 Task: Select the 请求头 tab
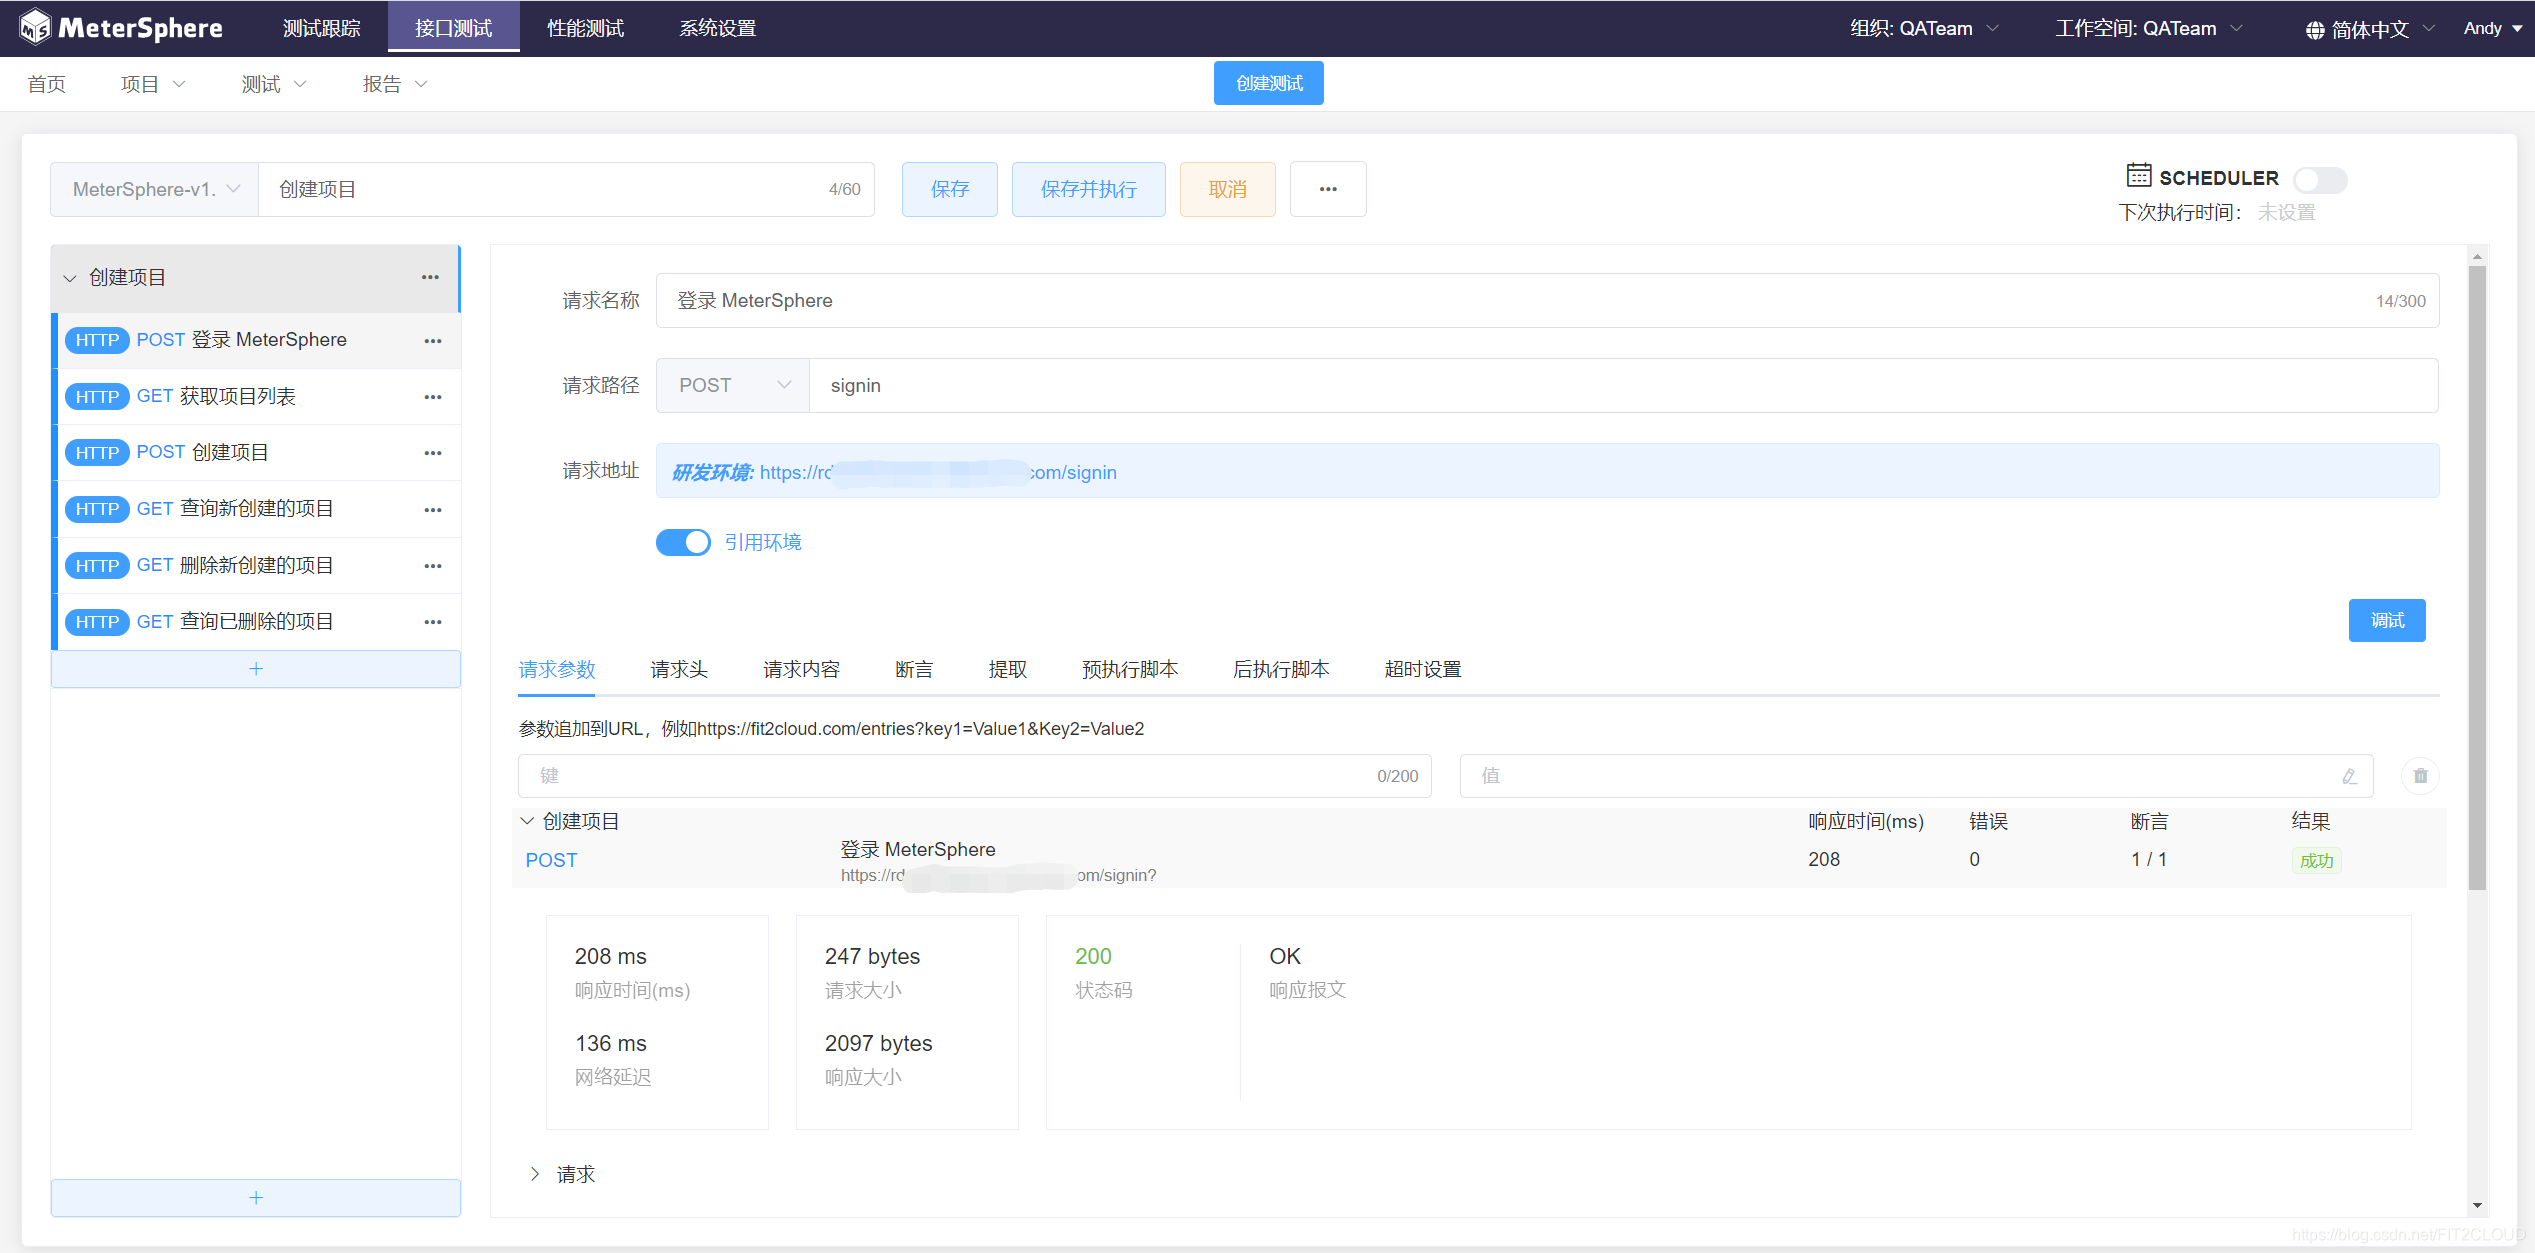(679, 669)
